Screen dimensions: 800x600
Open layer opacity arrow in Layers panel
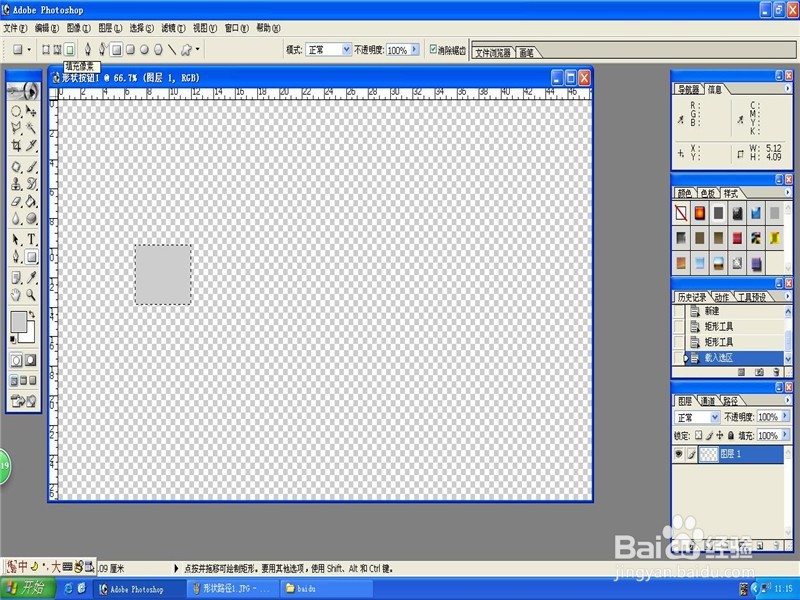click(x=785, y=417)
